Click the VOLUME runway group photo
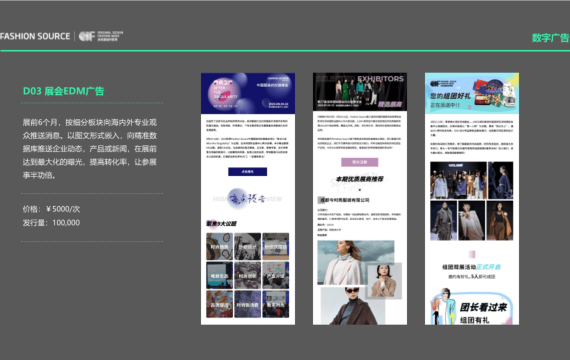 coord(458,180)
